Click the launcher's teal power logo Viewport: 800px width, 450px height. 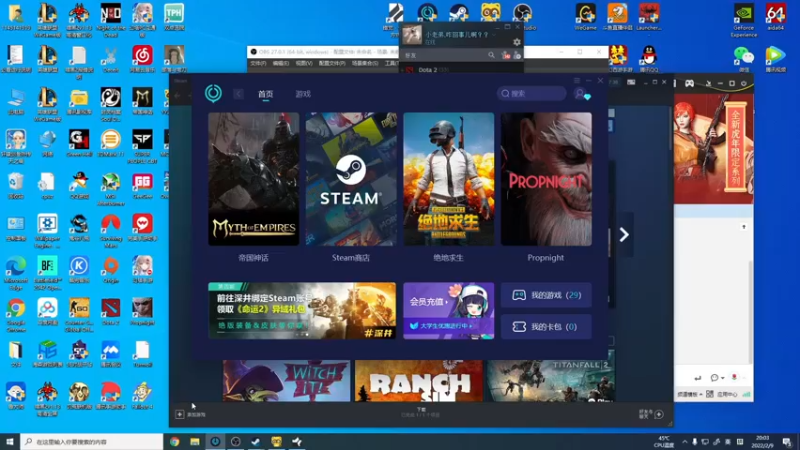[213, 93]
